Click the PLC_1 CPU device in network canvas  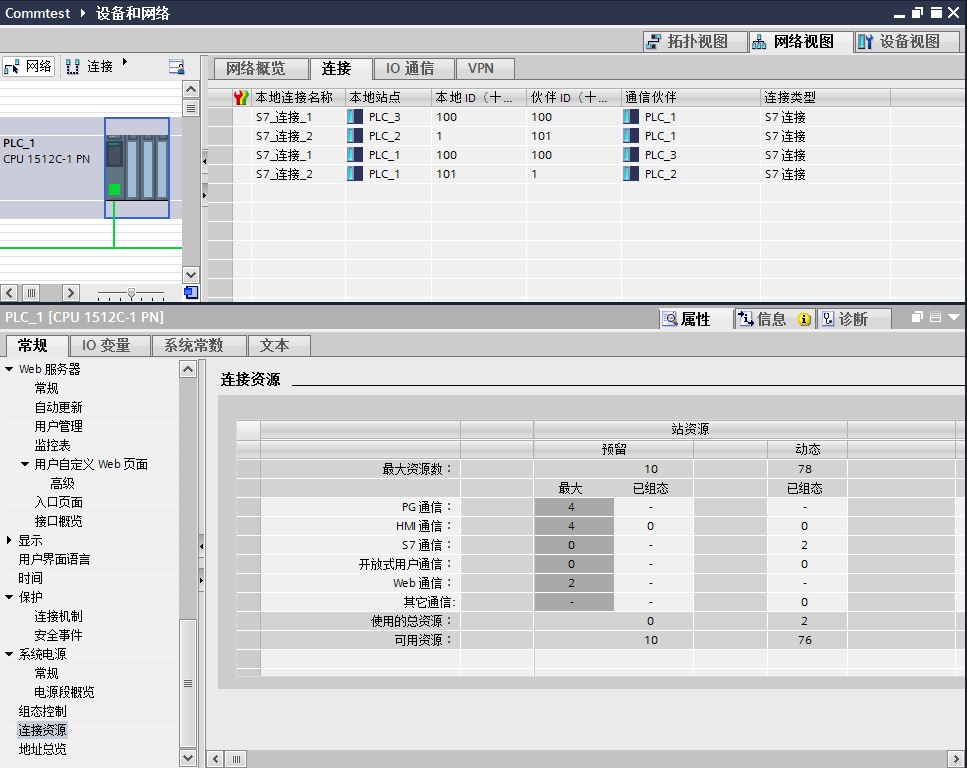[x=137, y=167]
